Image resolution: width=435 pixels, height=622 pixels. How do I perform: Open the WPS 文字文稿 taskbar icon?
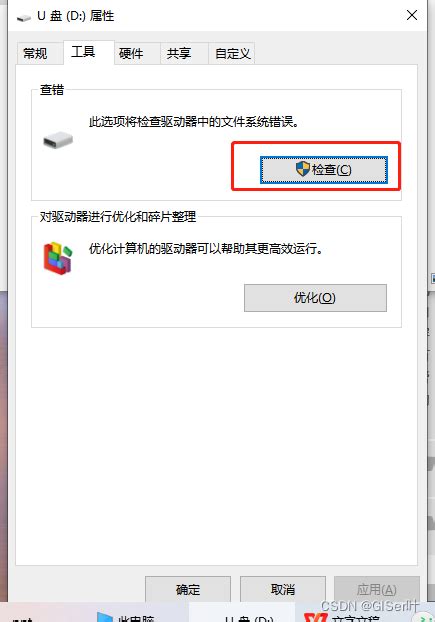[x=316, y=617]
